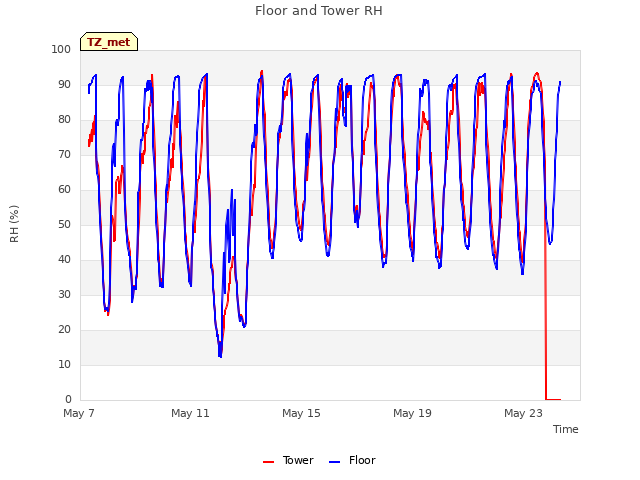This screenshot has width=640, height=480.
Task: Click the 100 y-axis tick label
Action: tap(61, 49)
